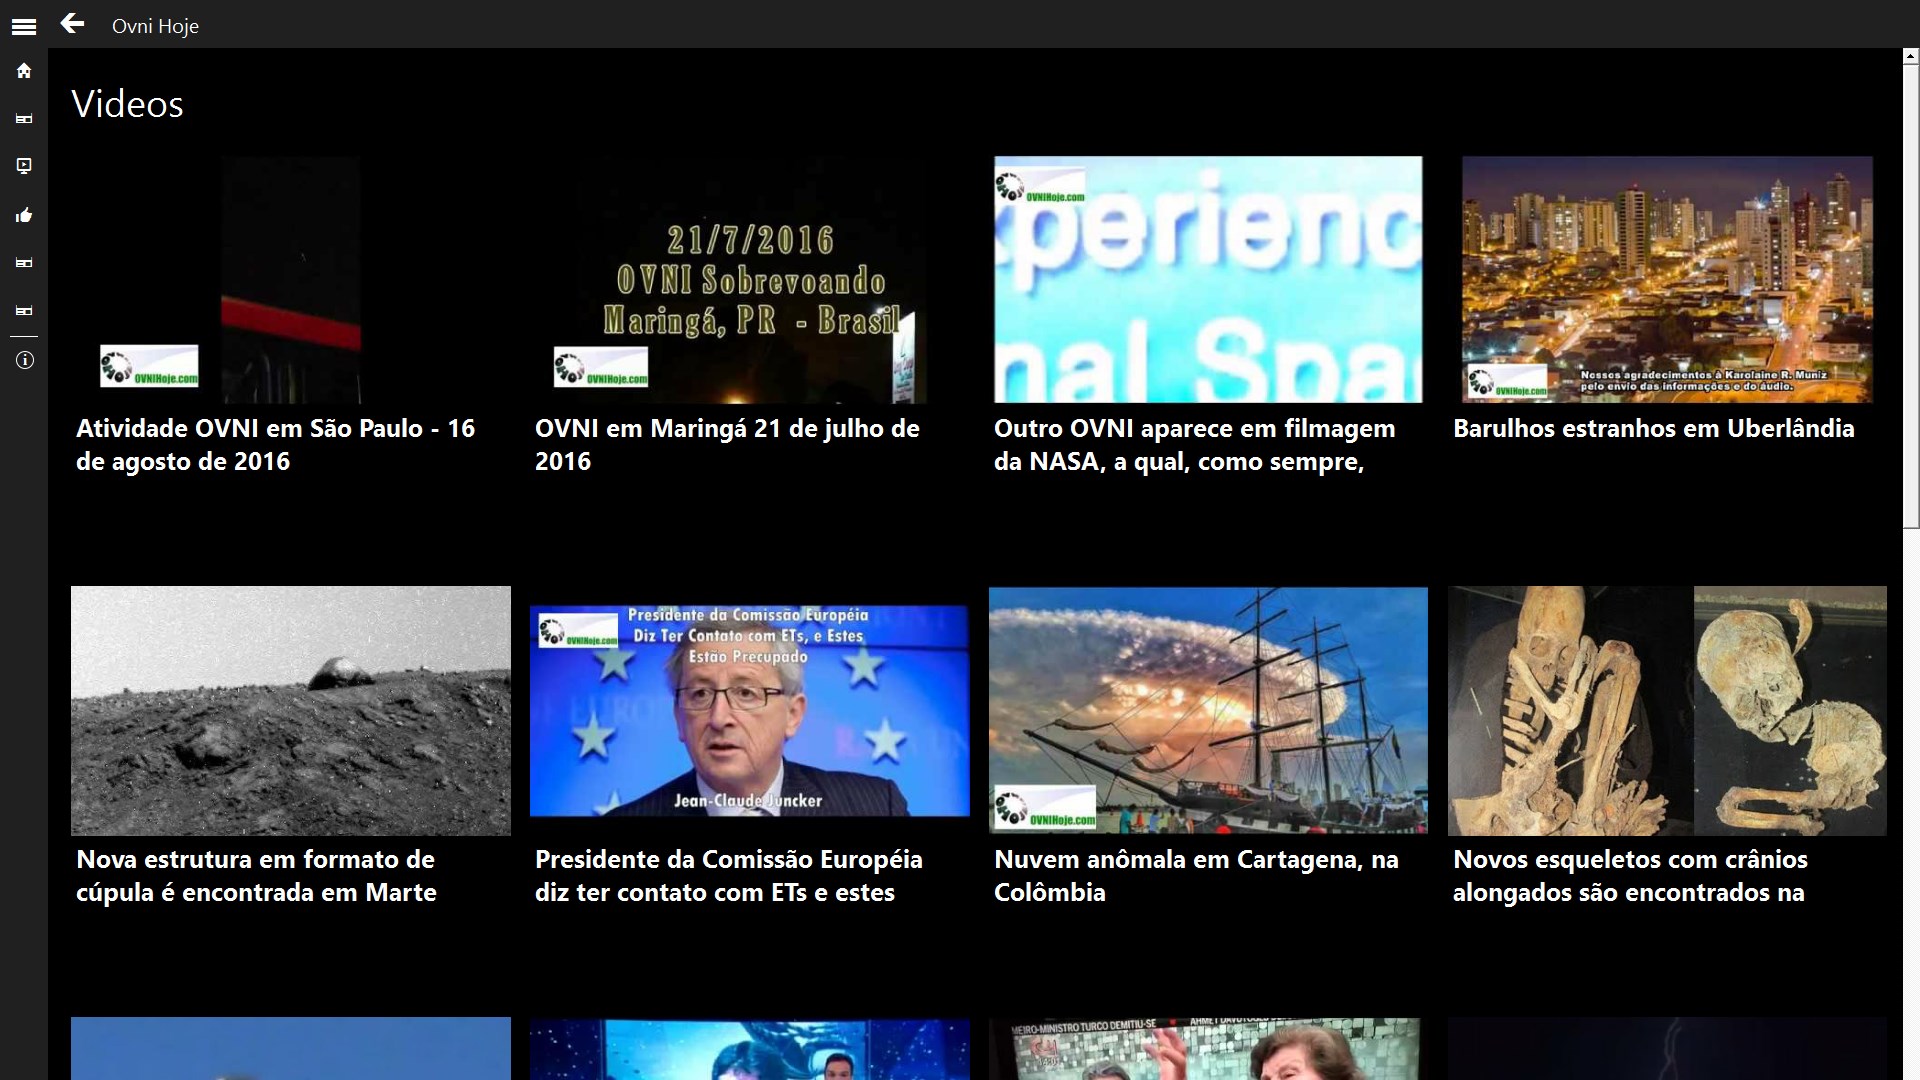The width and height of the screenshot is (1920, 1080).
Task: Open Barulhos estranhos em Uberlândia city thumbnail
Action: point(1667,280)
